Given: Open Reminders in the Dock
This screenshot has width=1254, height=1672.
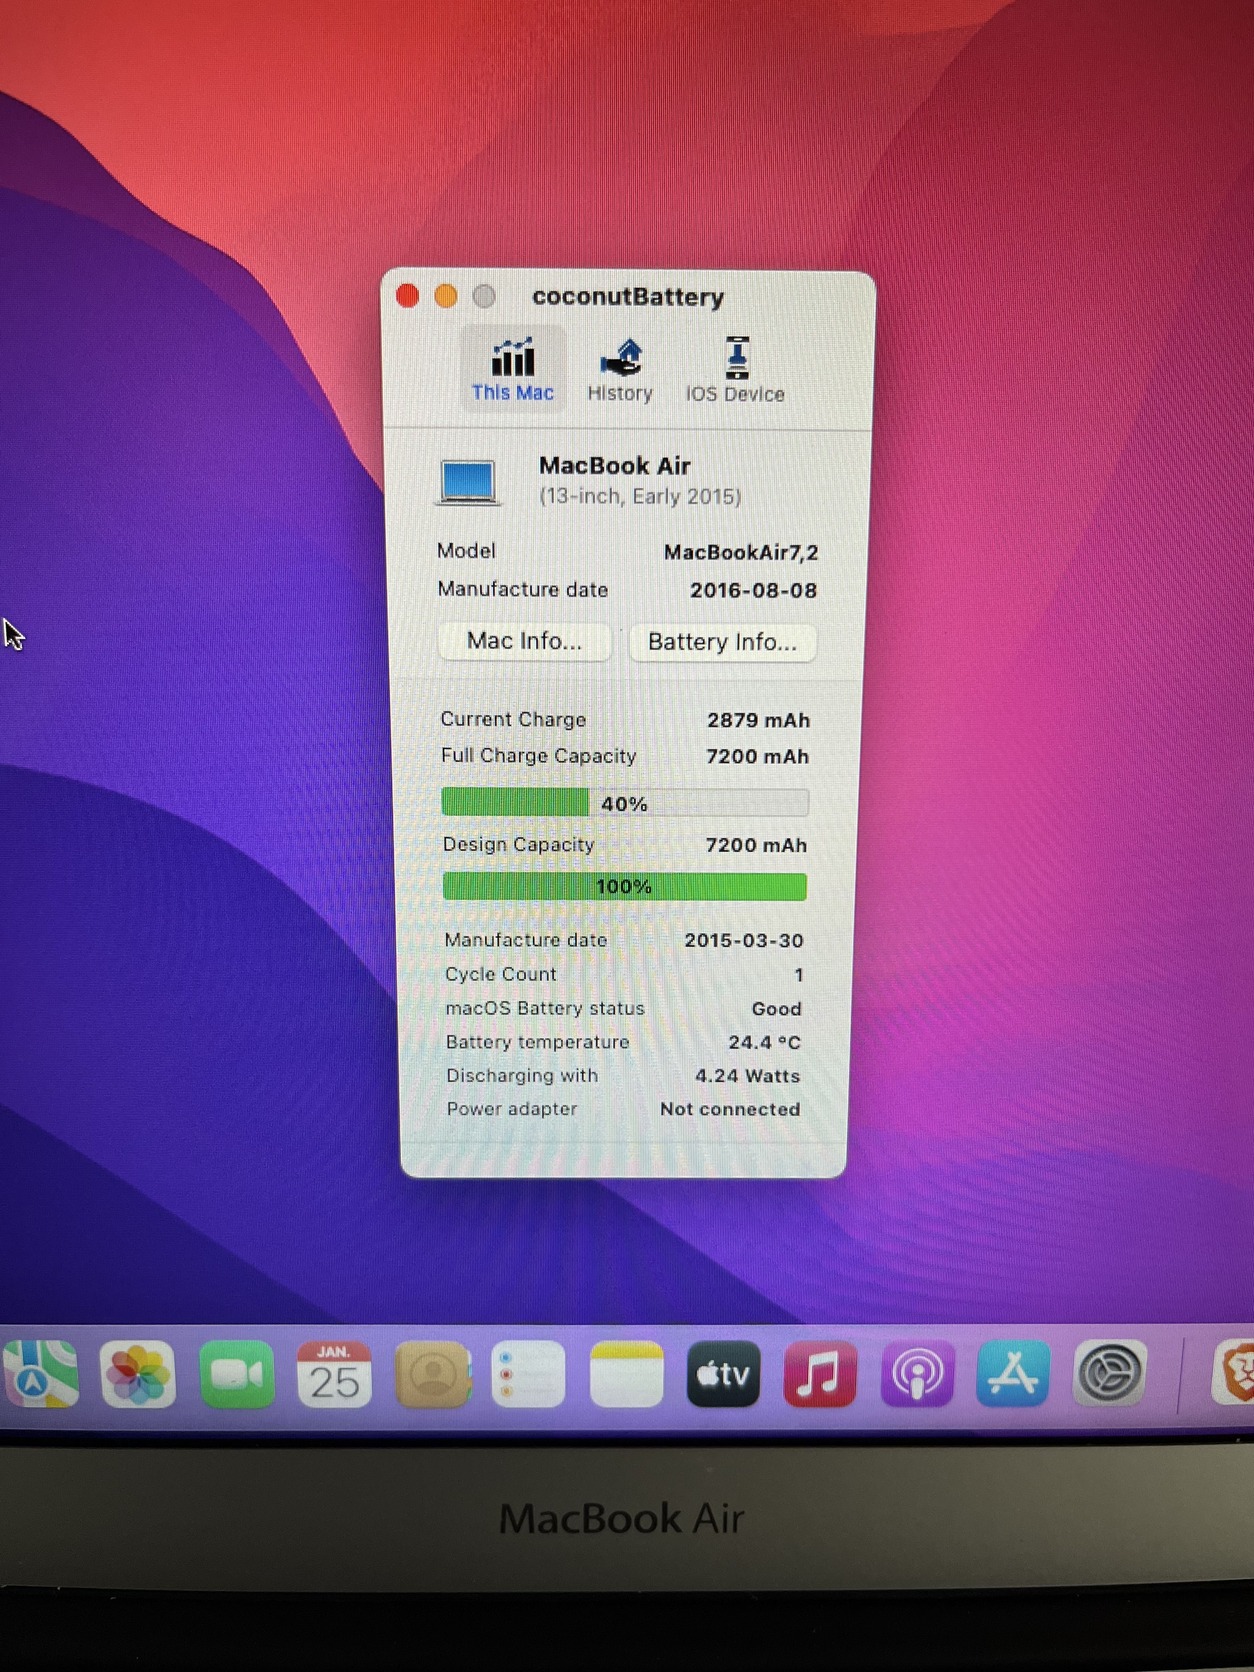Looking at the screenshot, I should click(x=529, y=1375).
